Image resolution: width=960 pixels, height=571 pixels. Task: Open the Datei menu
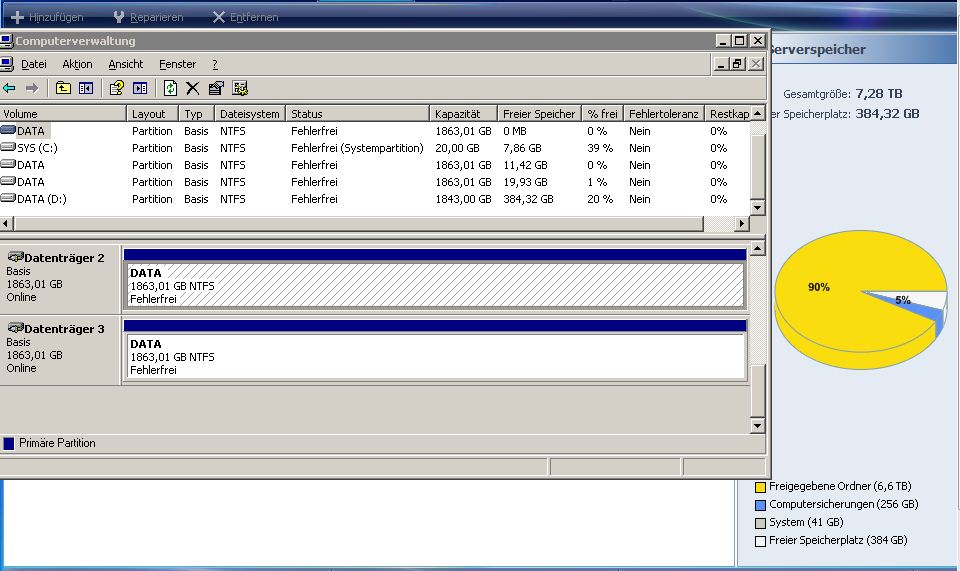34,64
